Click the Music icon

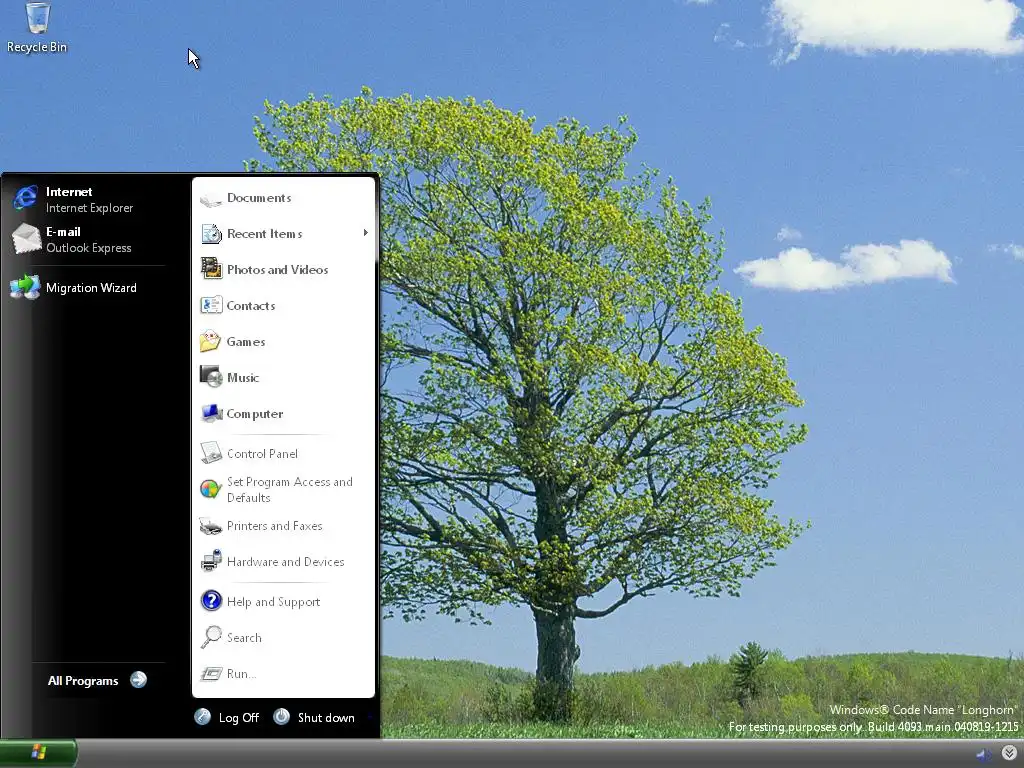point(211,377)
